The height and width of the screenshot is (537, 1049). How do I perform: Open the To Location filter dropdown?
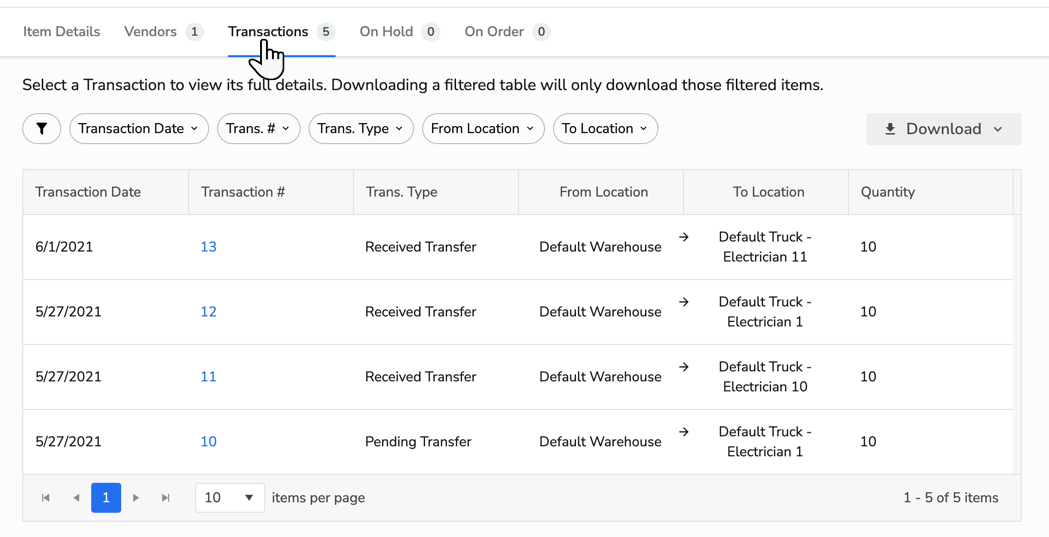(604, 129)
